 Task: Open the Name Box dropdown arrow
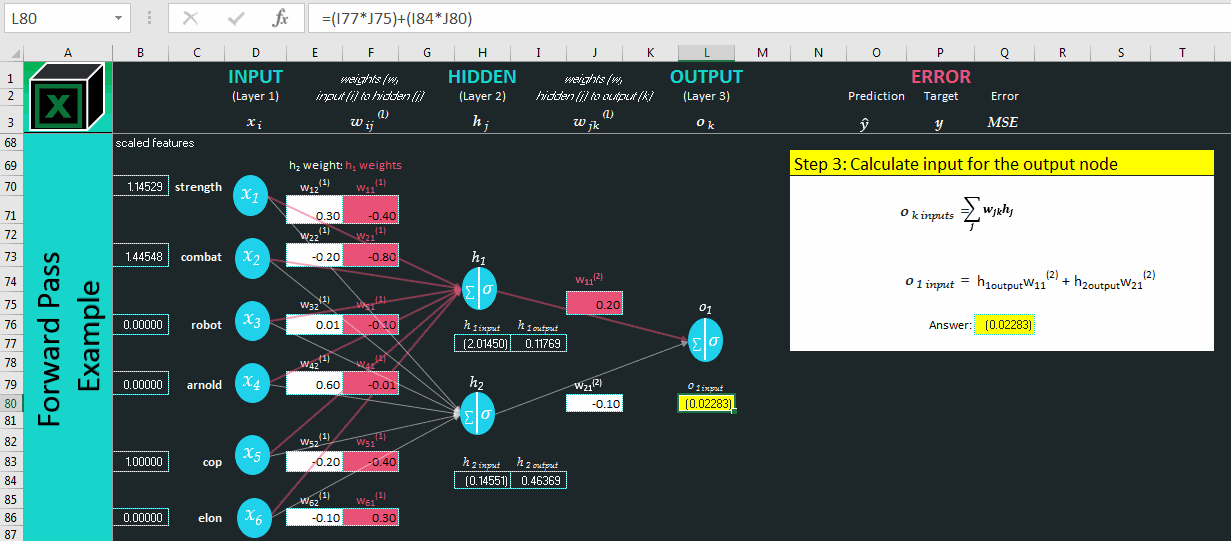pos(120,18)
